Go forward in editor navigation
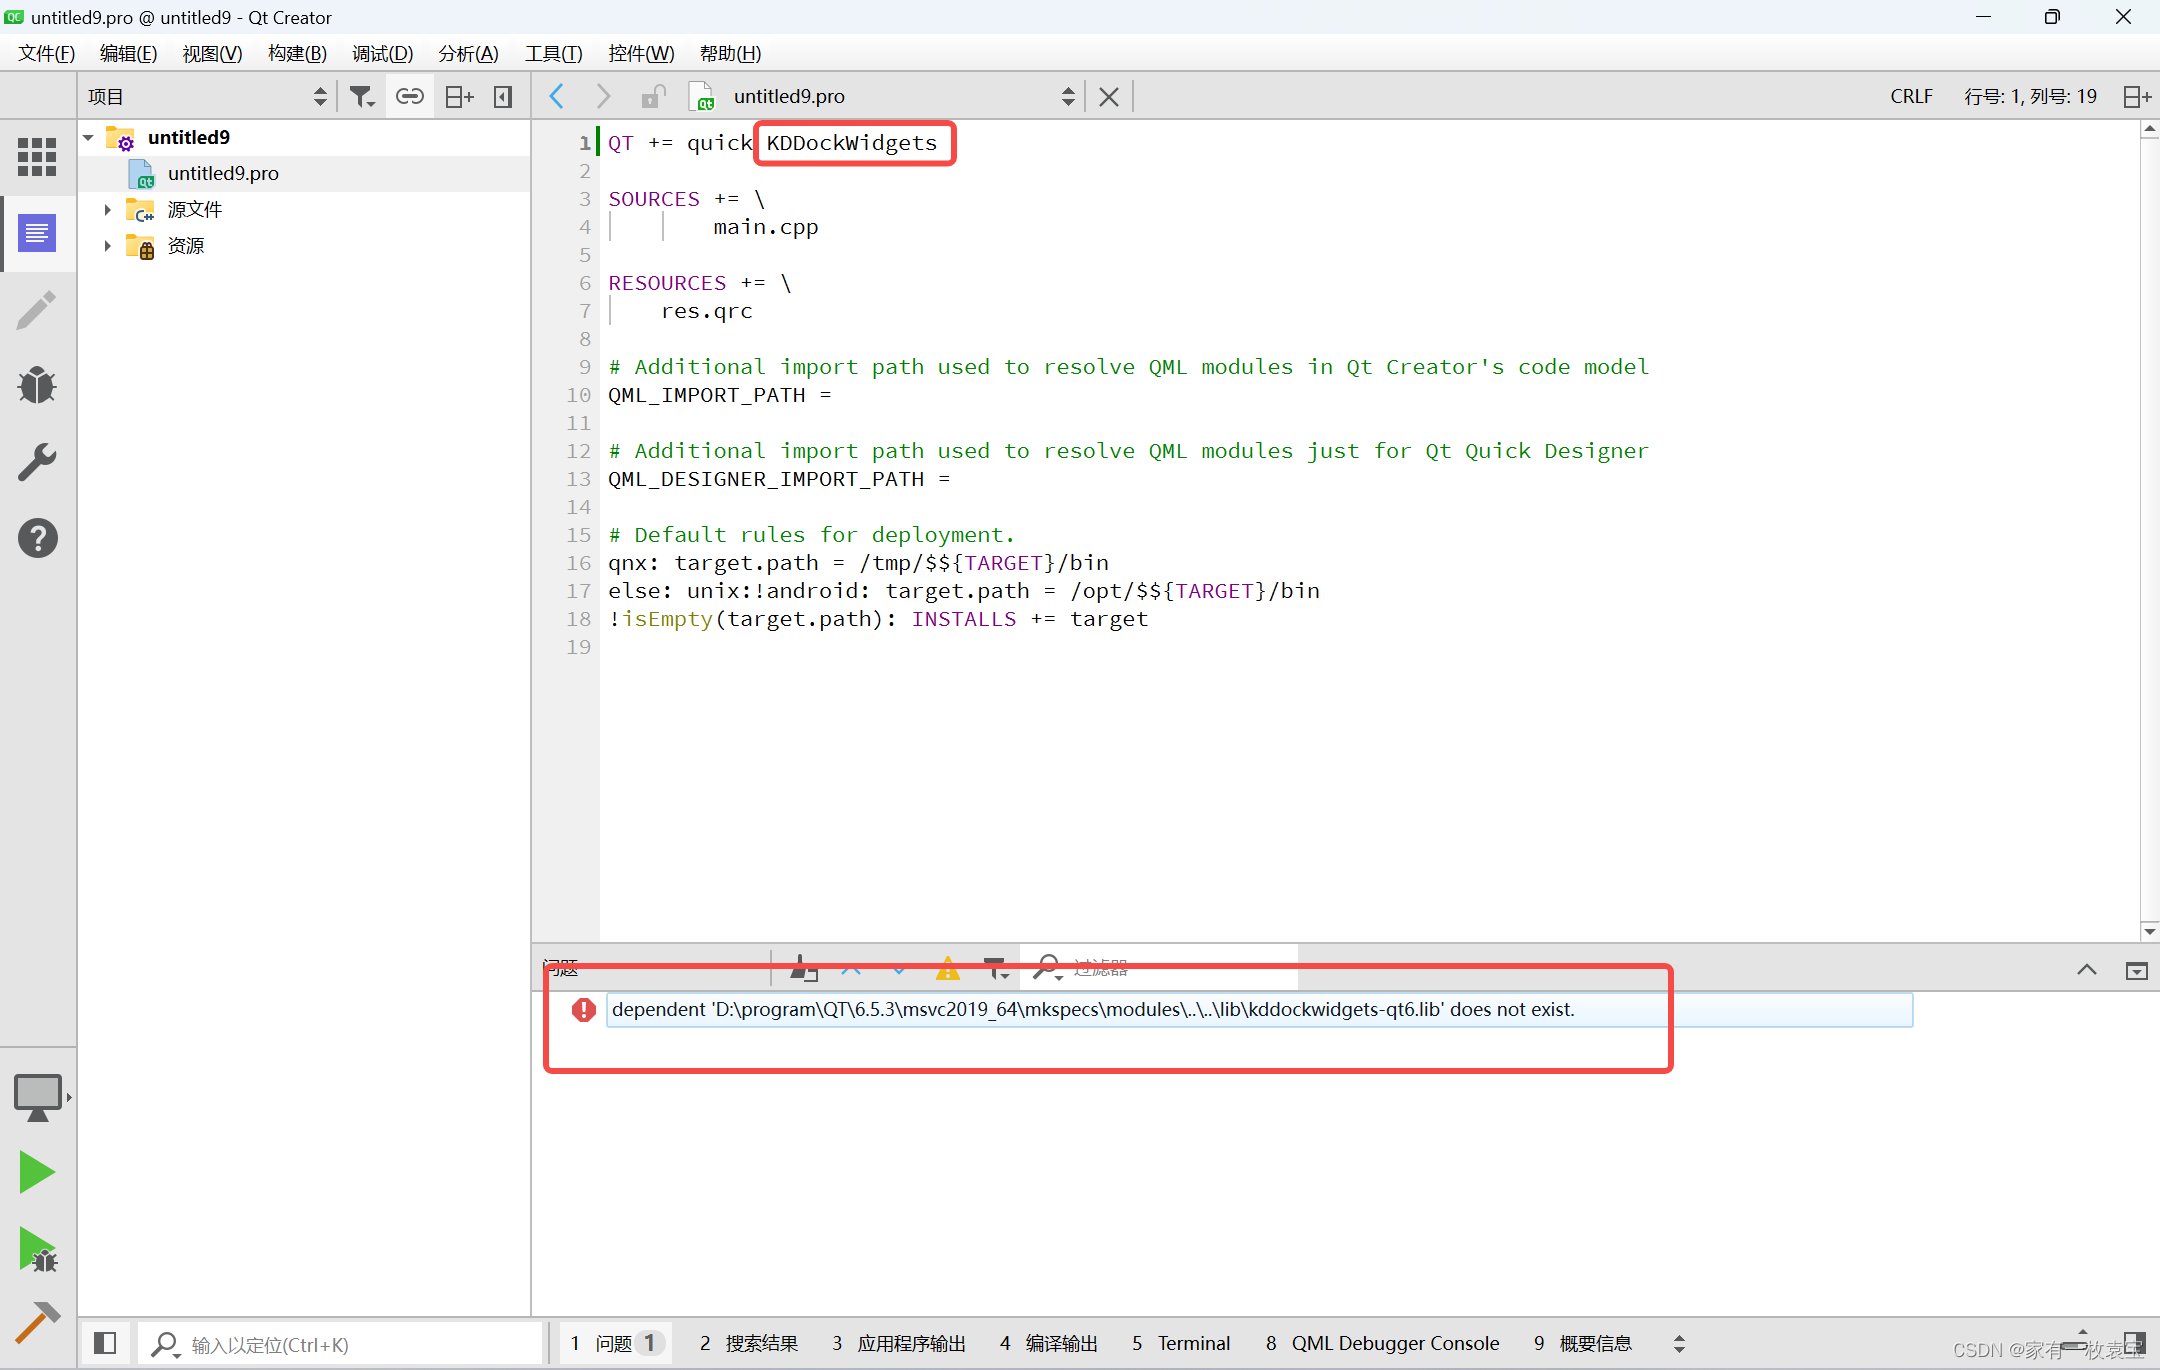2160x1370 pixels. coord(603,96)
